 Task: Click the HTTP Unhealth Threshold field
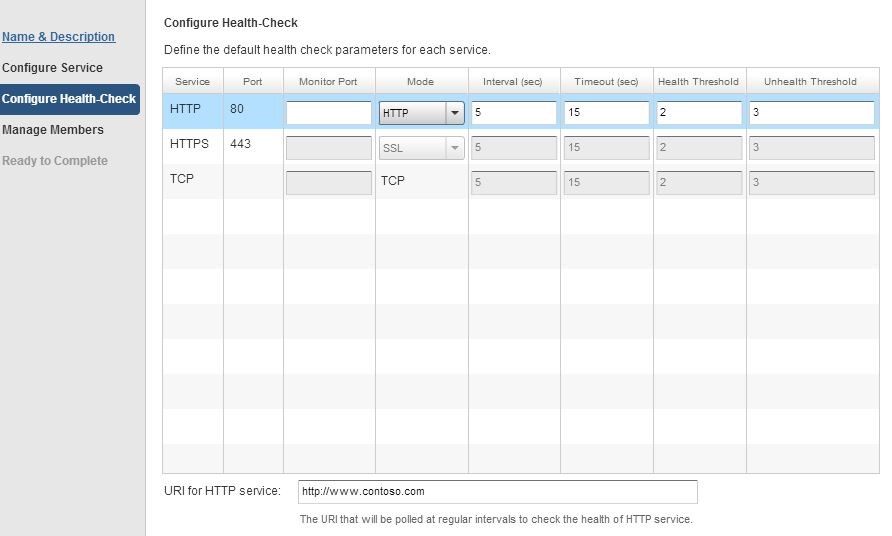[812, 113]
